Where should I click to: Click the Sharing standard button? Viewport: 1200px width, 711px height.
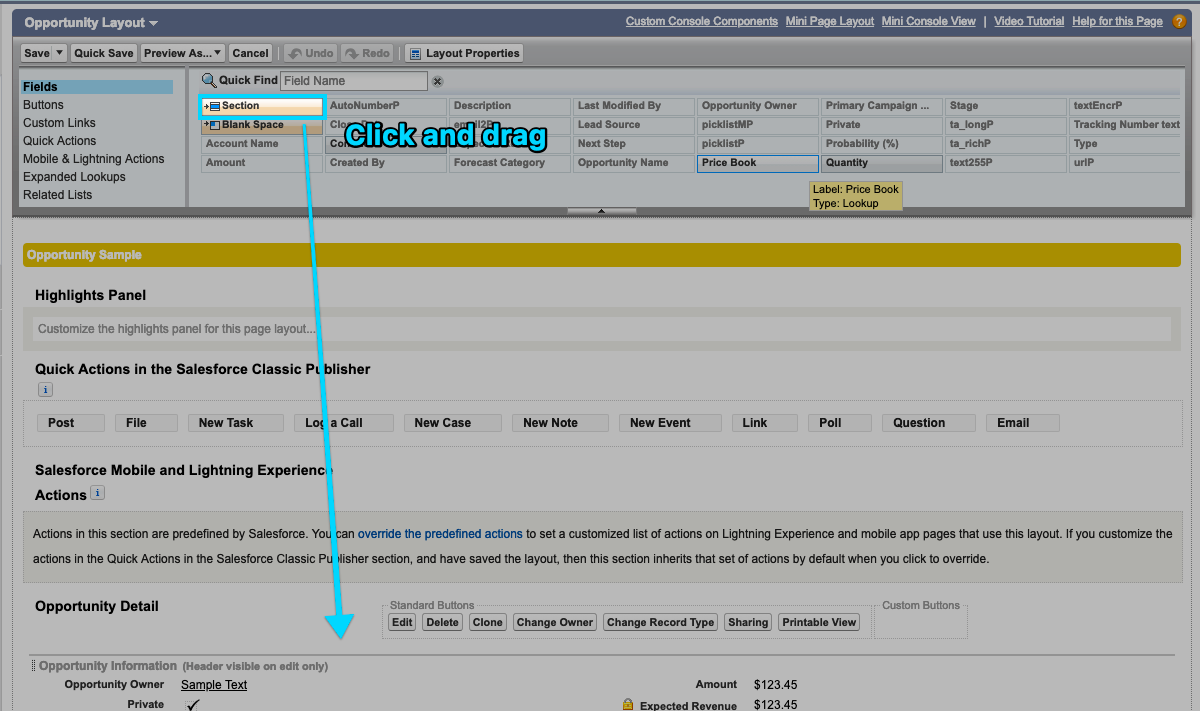(x=748, y=622)
